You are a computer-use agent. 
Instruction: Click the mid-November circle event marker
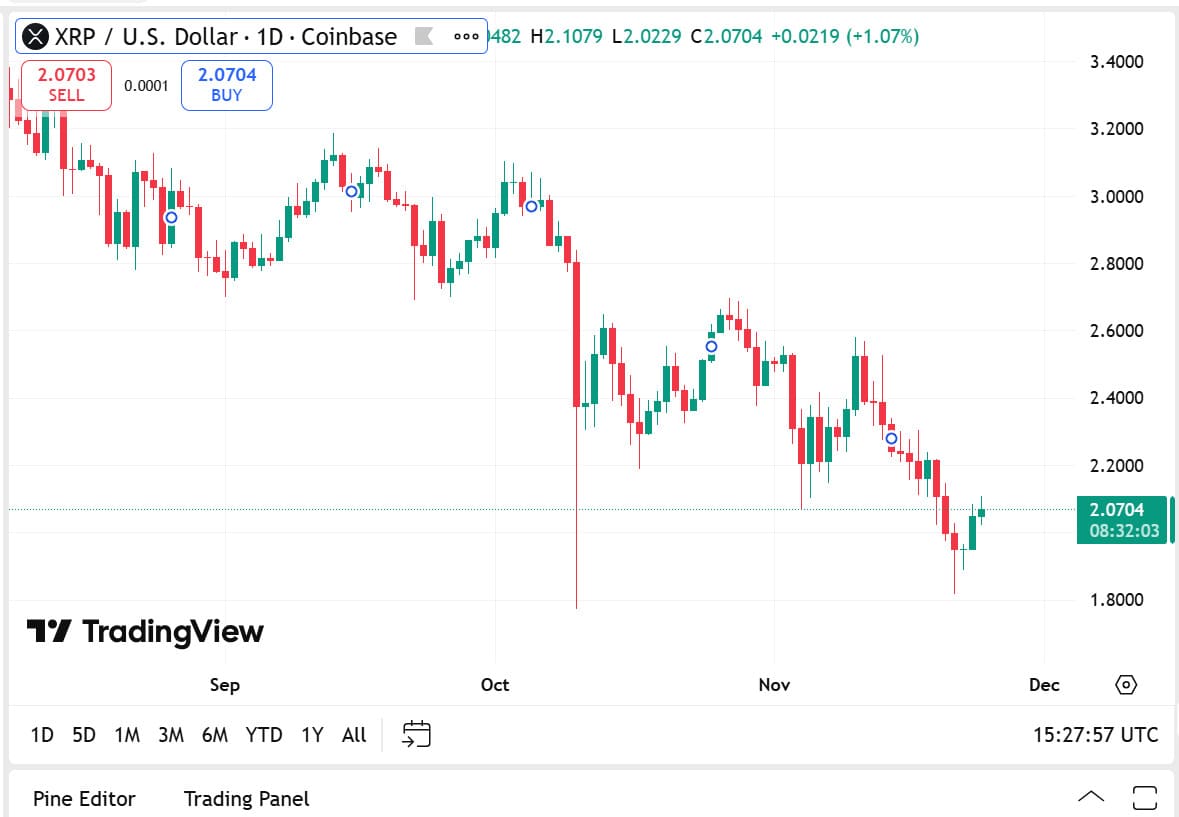pyautogui.click(x=891, y=438)
